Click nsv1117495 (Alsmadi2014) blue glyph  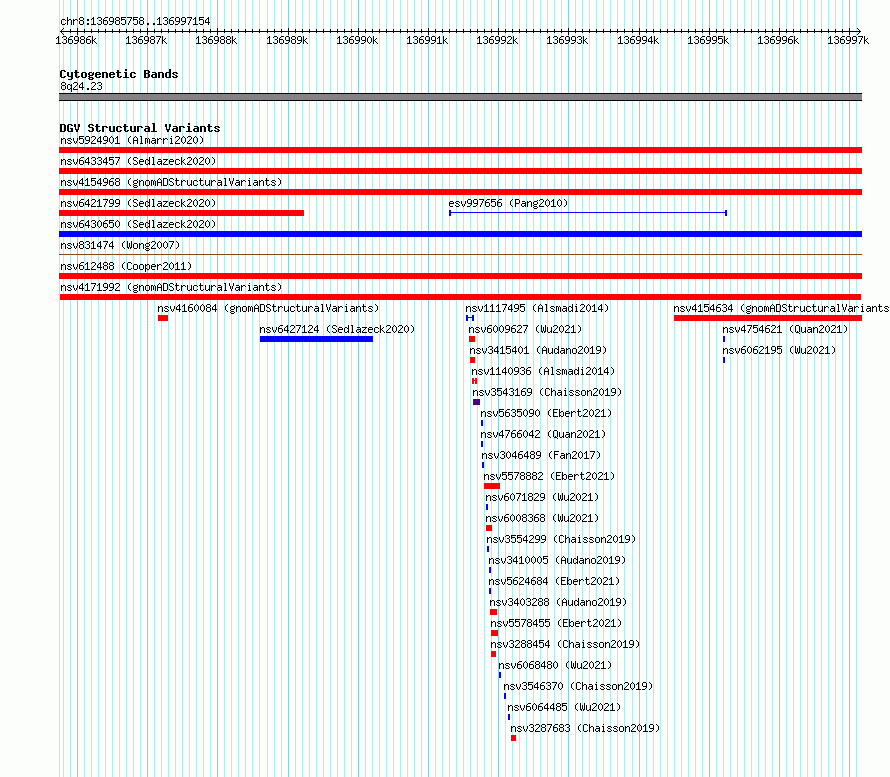[x=470, y=318]
